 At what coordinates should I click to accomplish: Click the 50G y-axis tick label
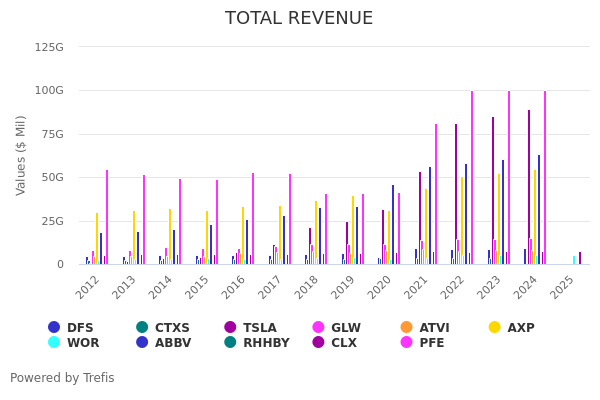tap(52, 178)
